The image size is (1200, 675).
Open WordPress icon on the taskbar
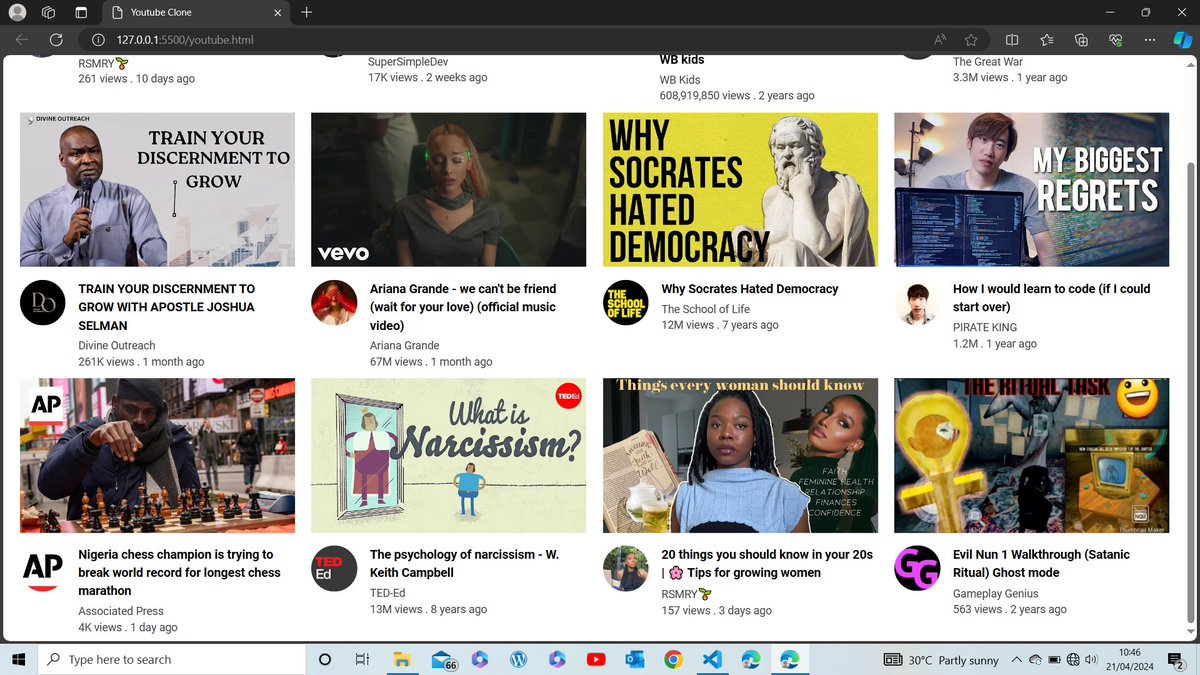(518, 660)
